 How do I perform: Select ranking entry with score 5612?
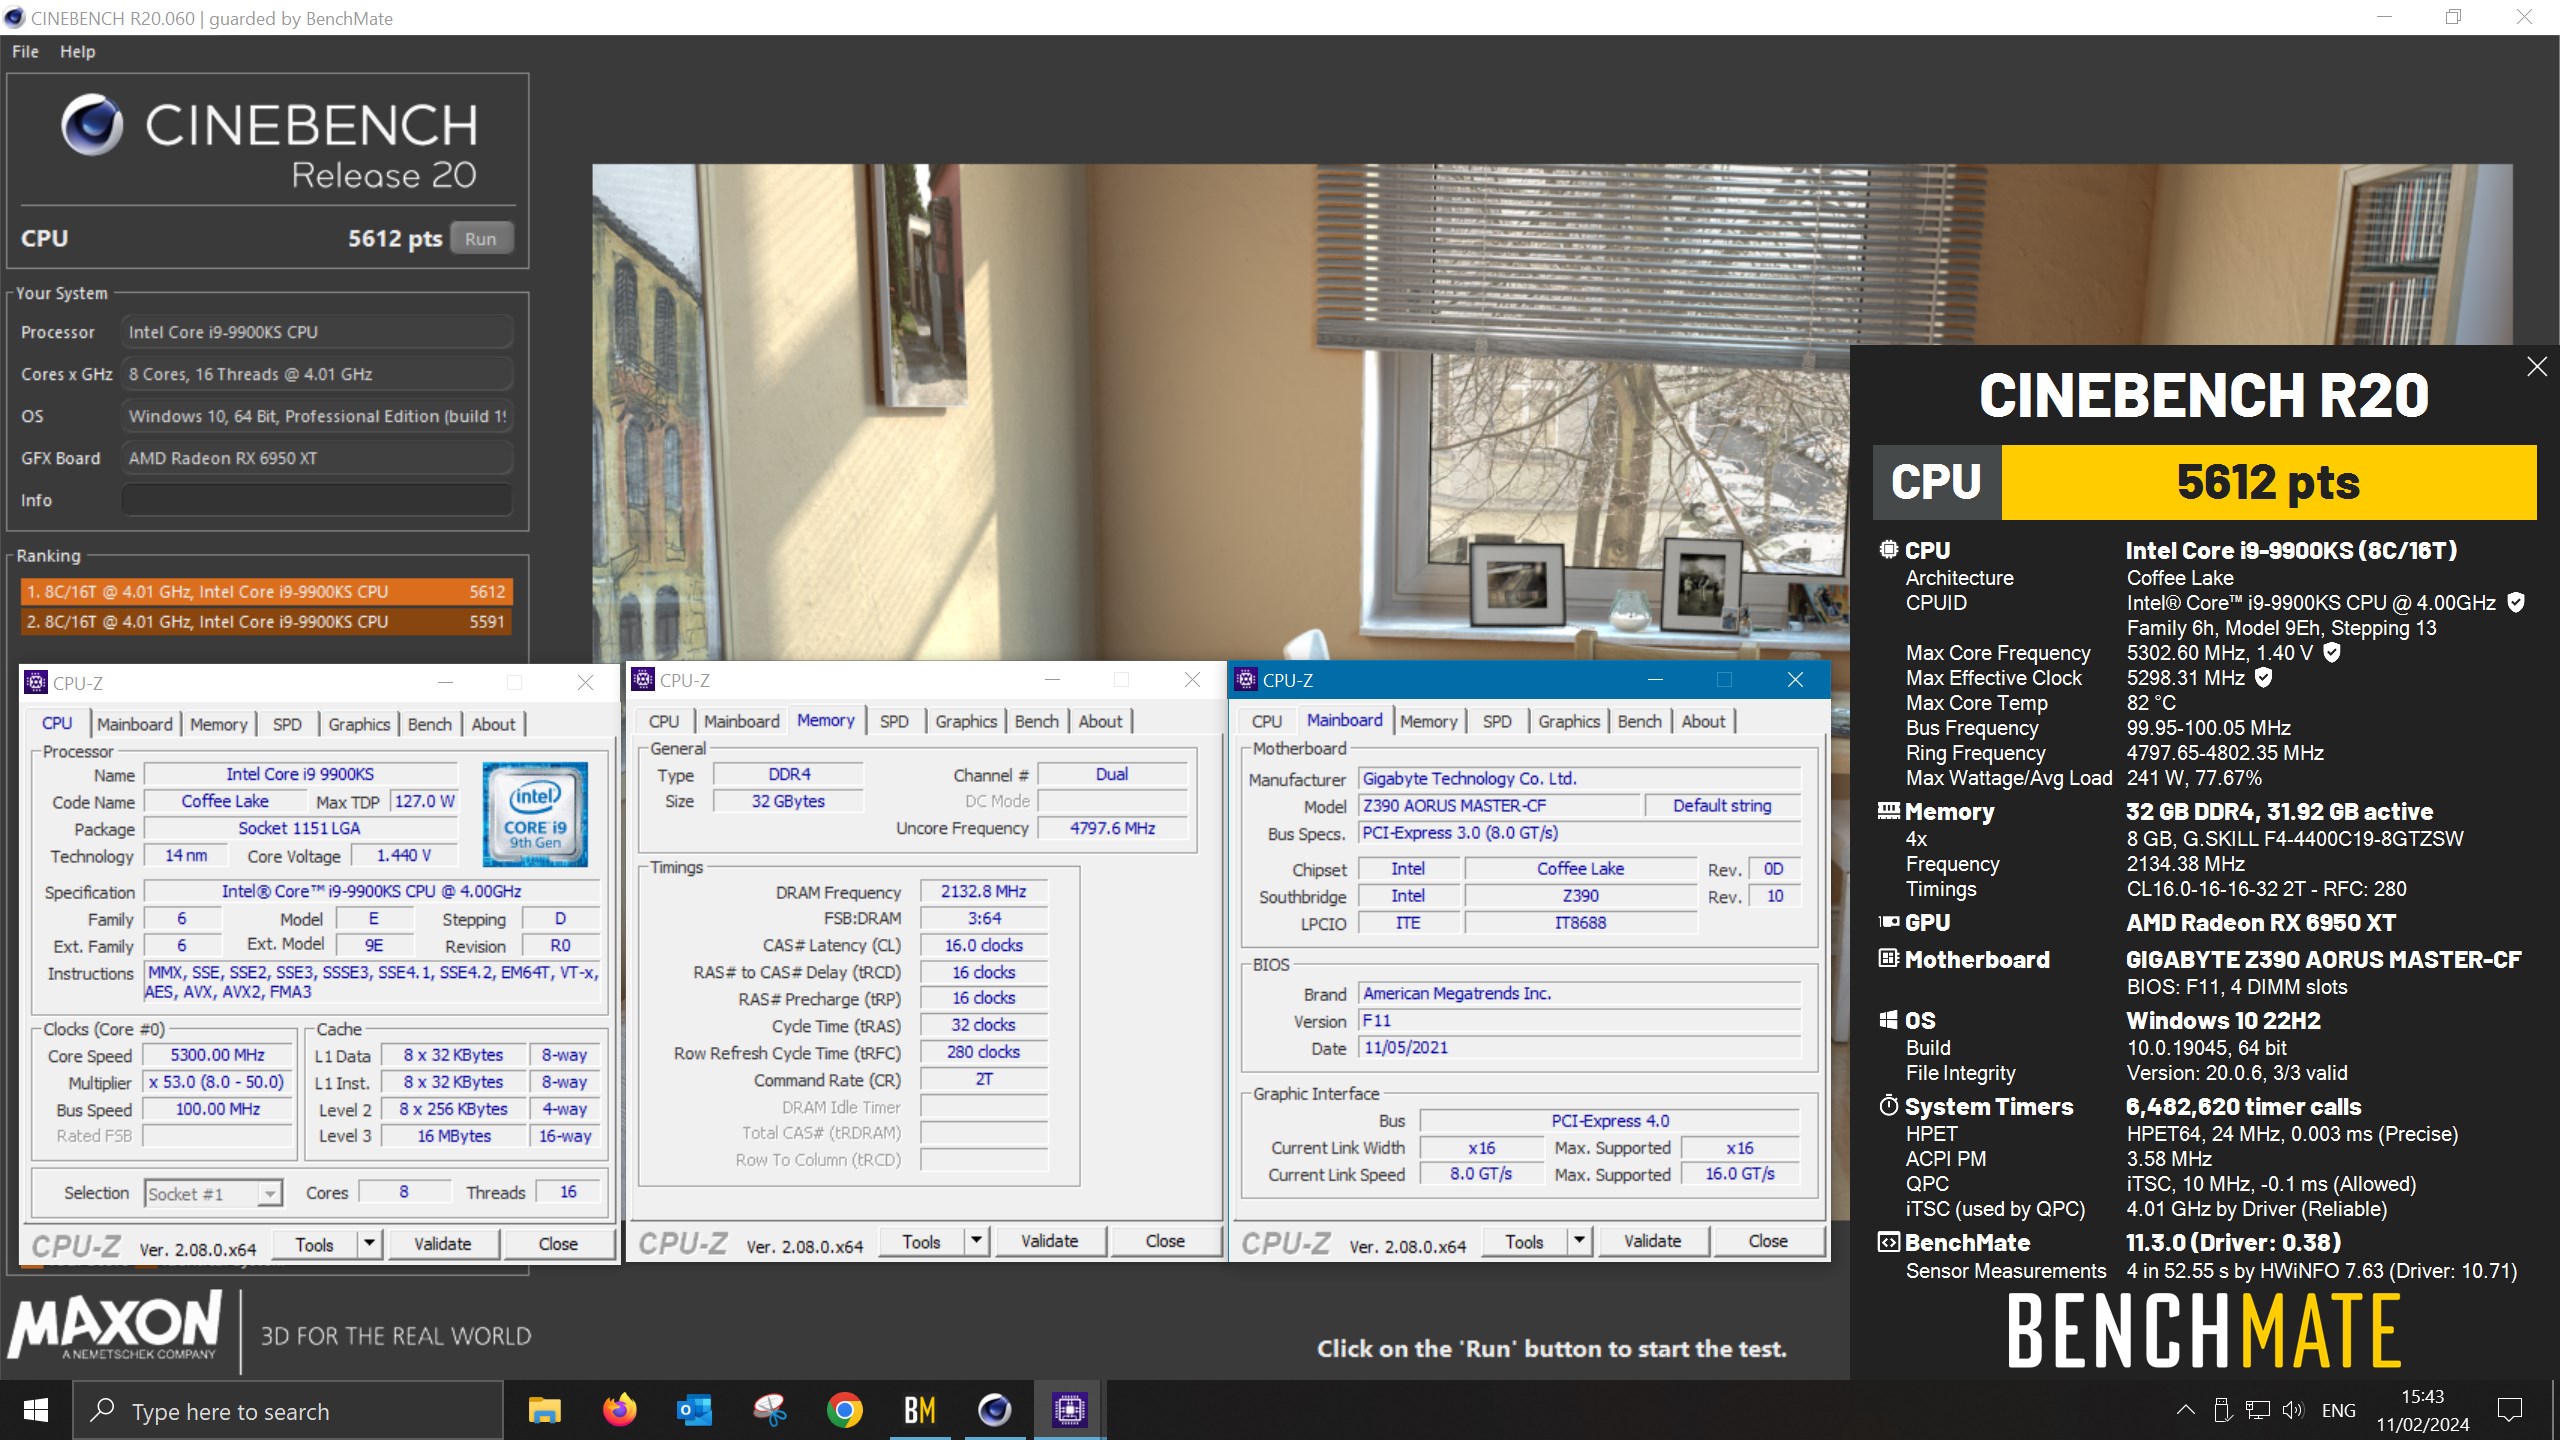[266, 592]
